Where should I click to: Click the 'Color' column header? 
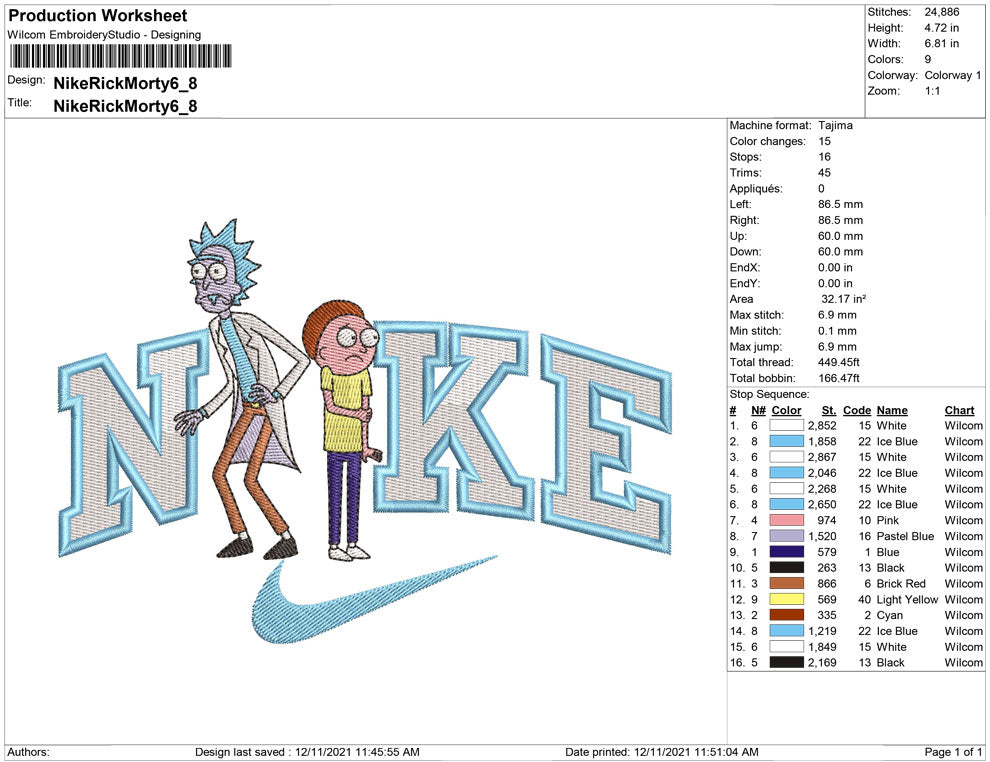(787, 410)
